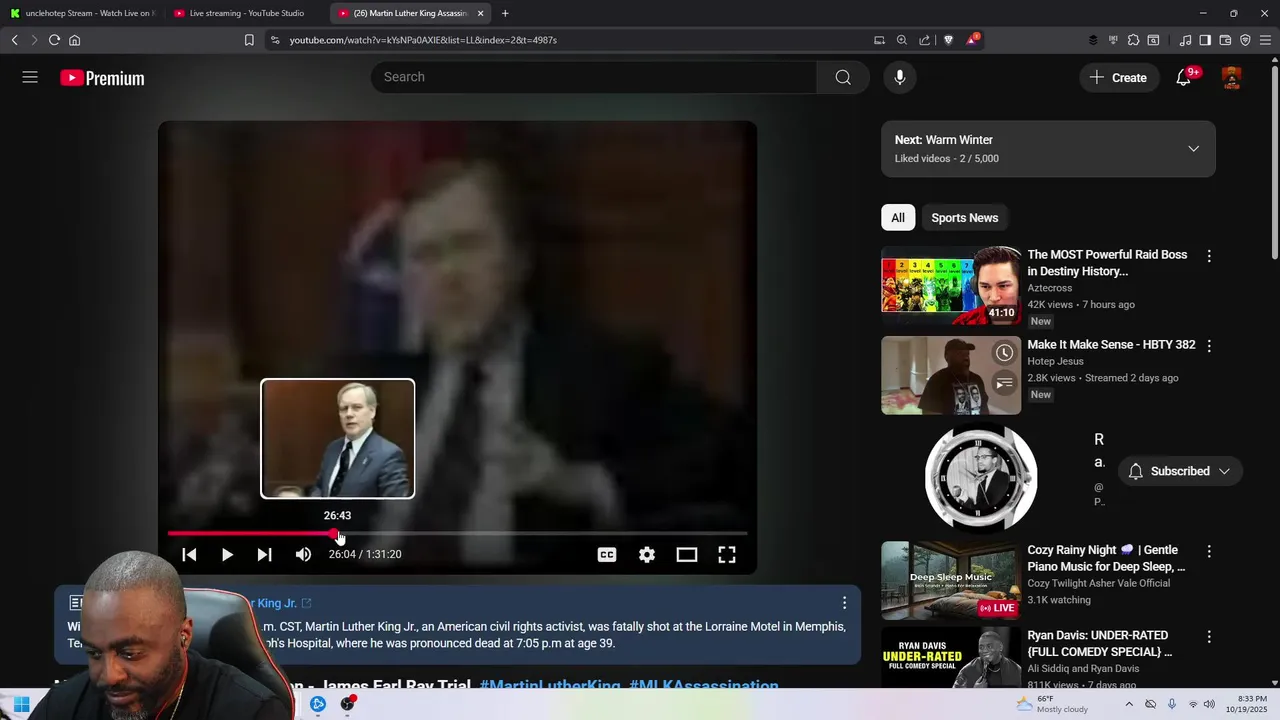This screenshot has height=720, width=1280.
Task: Open options for Make It Make Sense
Action: pyautogui.click(x=1209, y=346)
